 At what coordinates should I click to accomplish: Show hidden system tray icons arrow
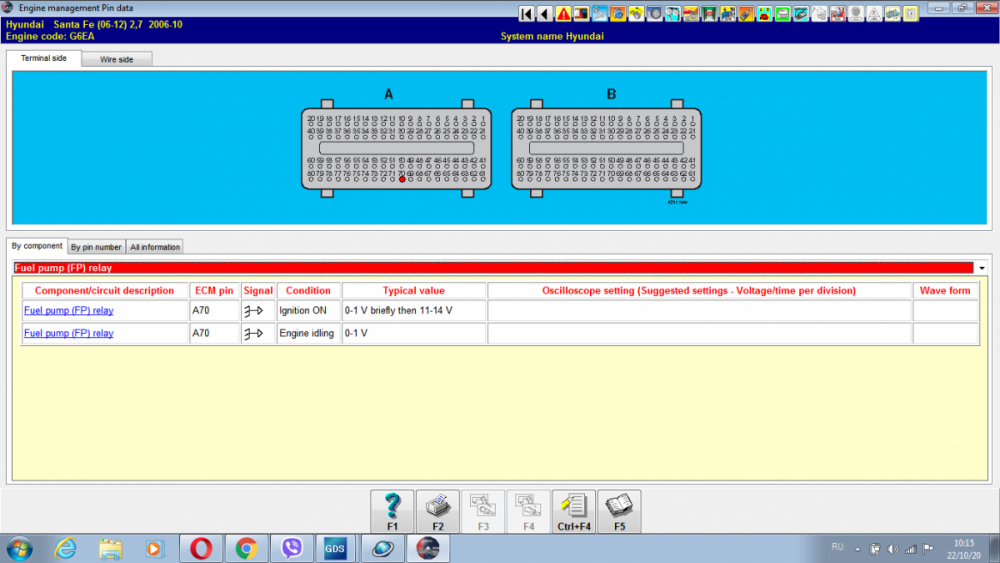pyautogui.click(x=858, y=549)
